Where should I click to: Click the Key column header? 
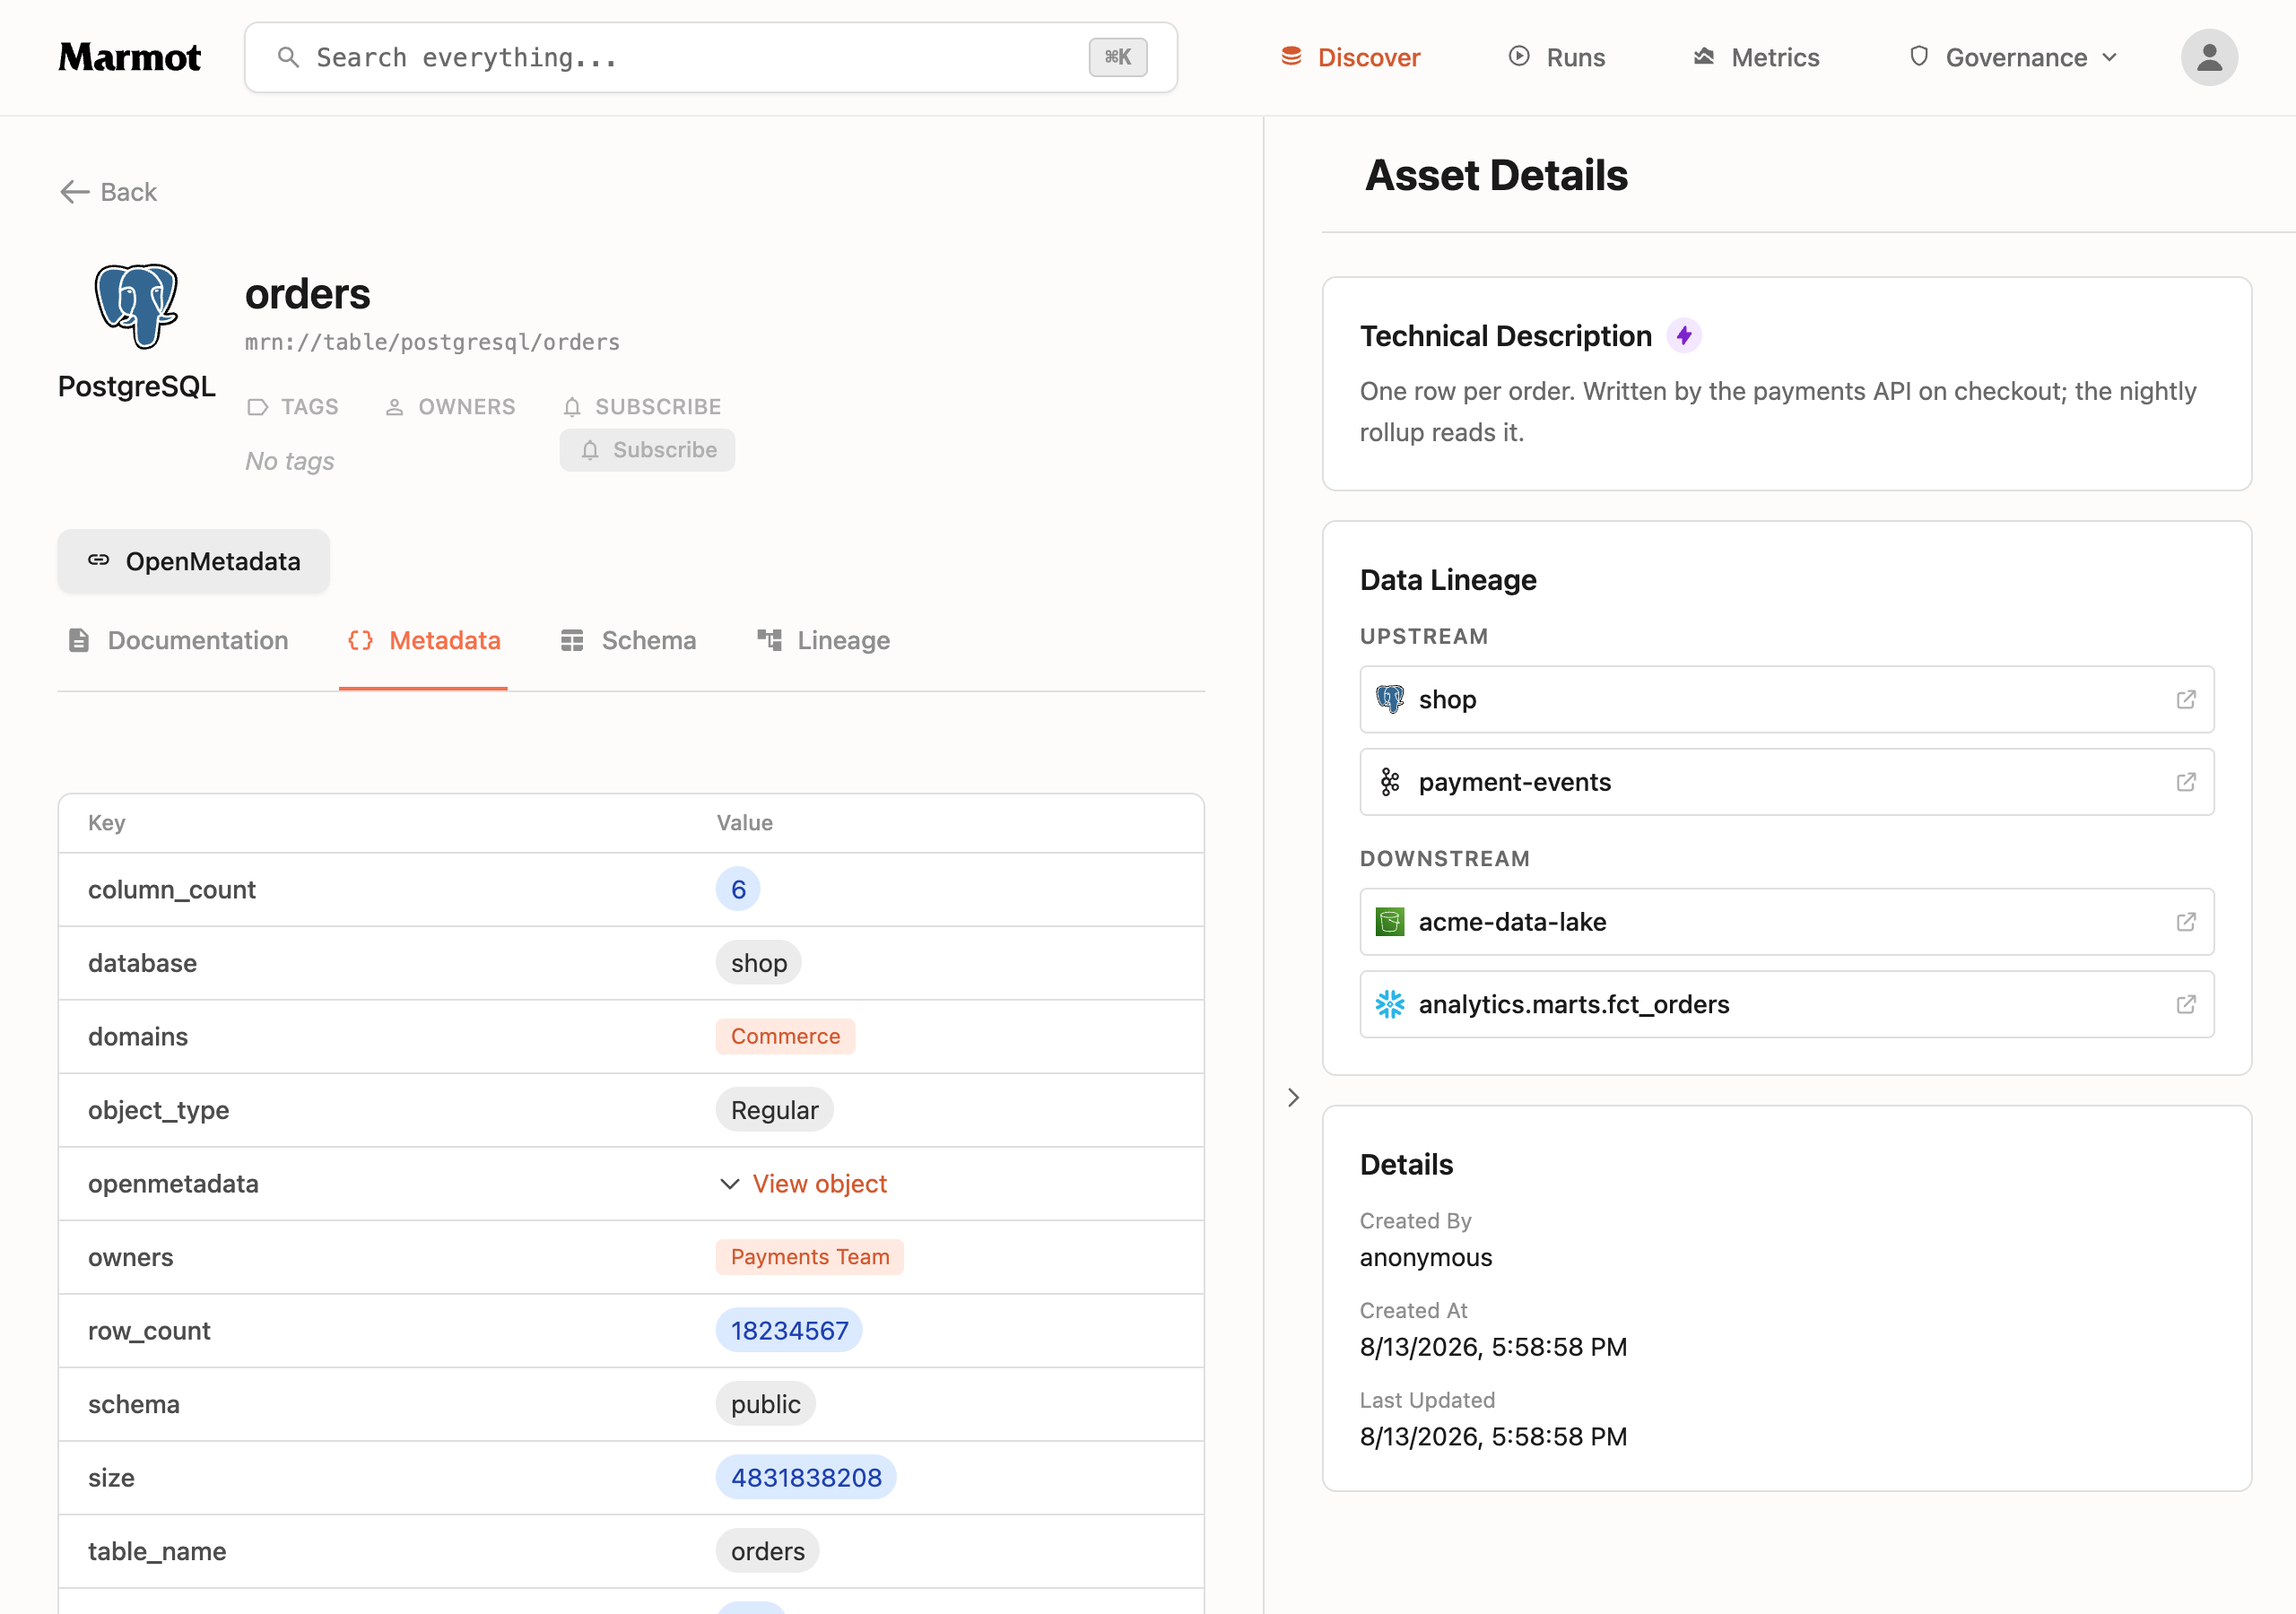click(x=106, y=823)
